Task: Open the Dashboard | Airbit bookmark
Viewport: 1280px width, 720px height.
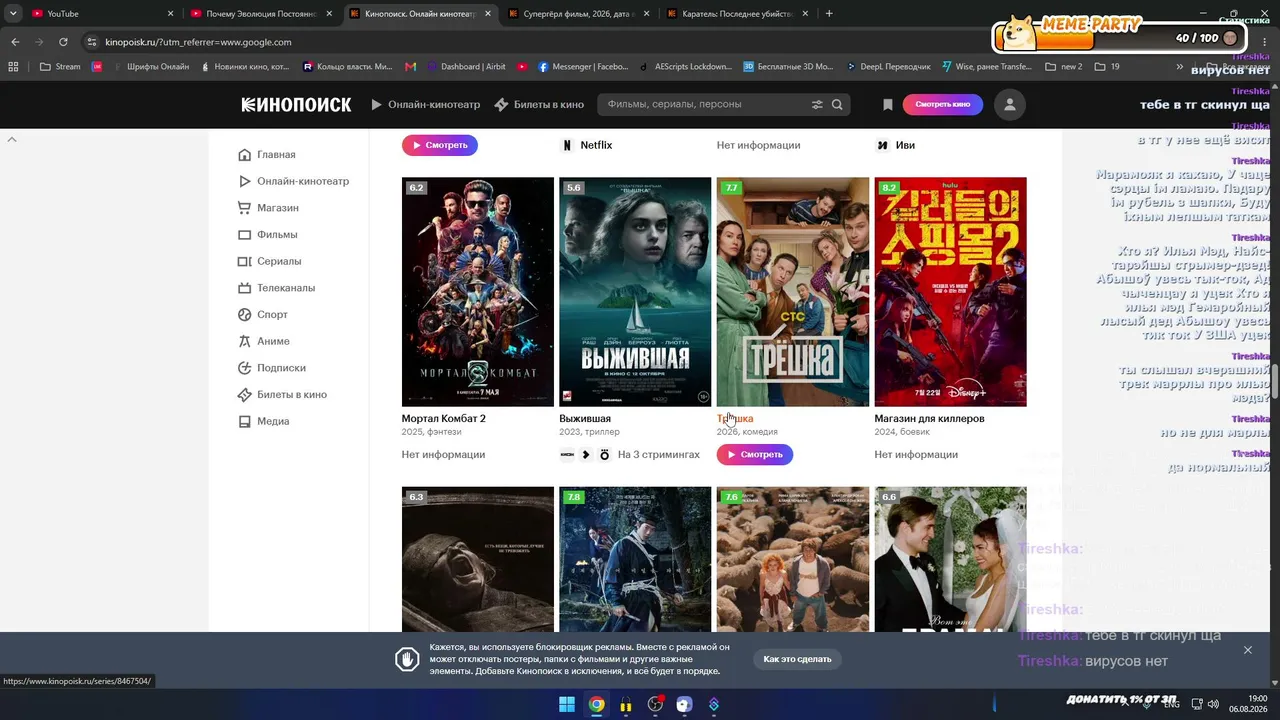Action: point(466,67)
